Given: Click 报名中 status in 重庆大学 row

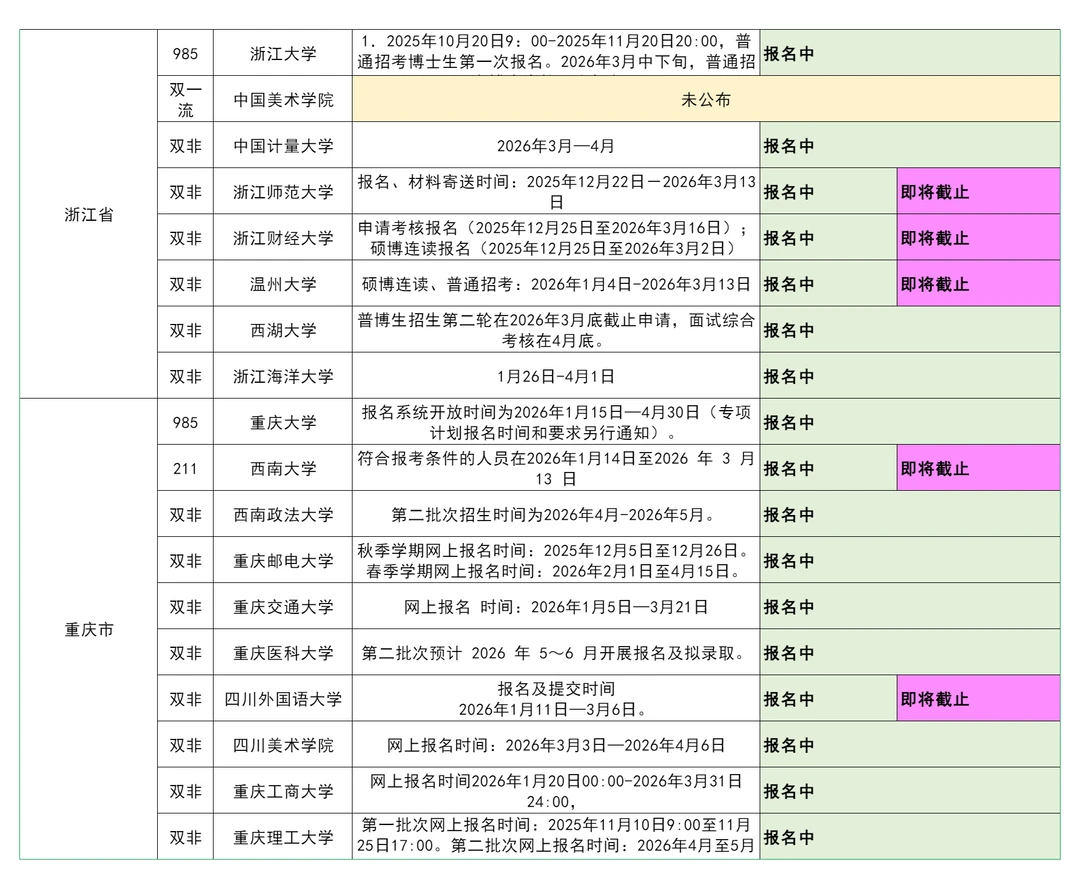Looking at the screenshot, I should pyautogui.click(x=910, y=422).
